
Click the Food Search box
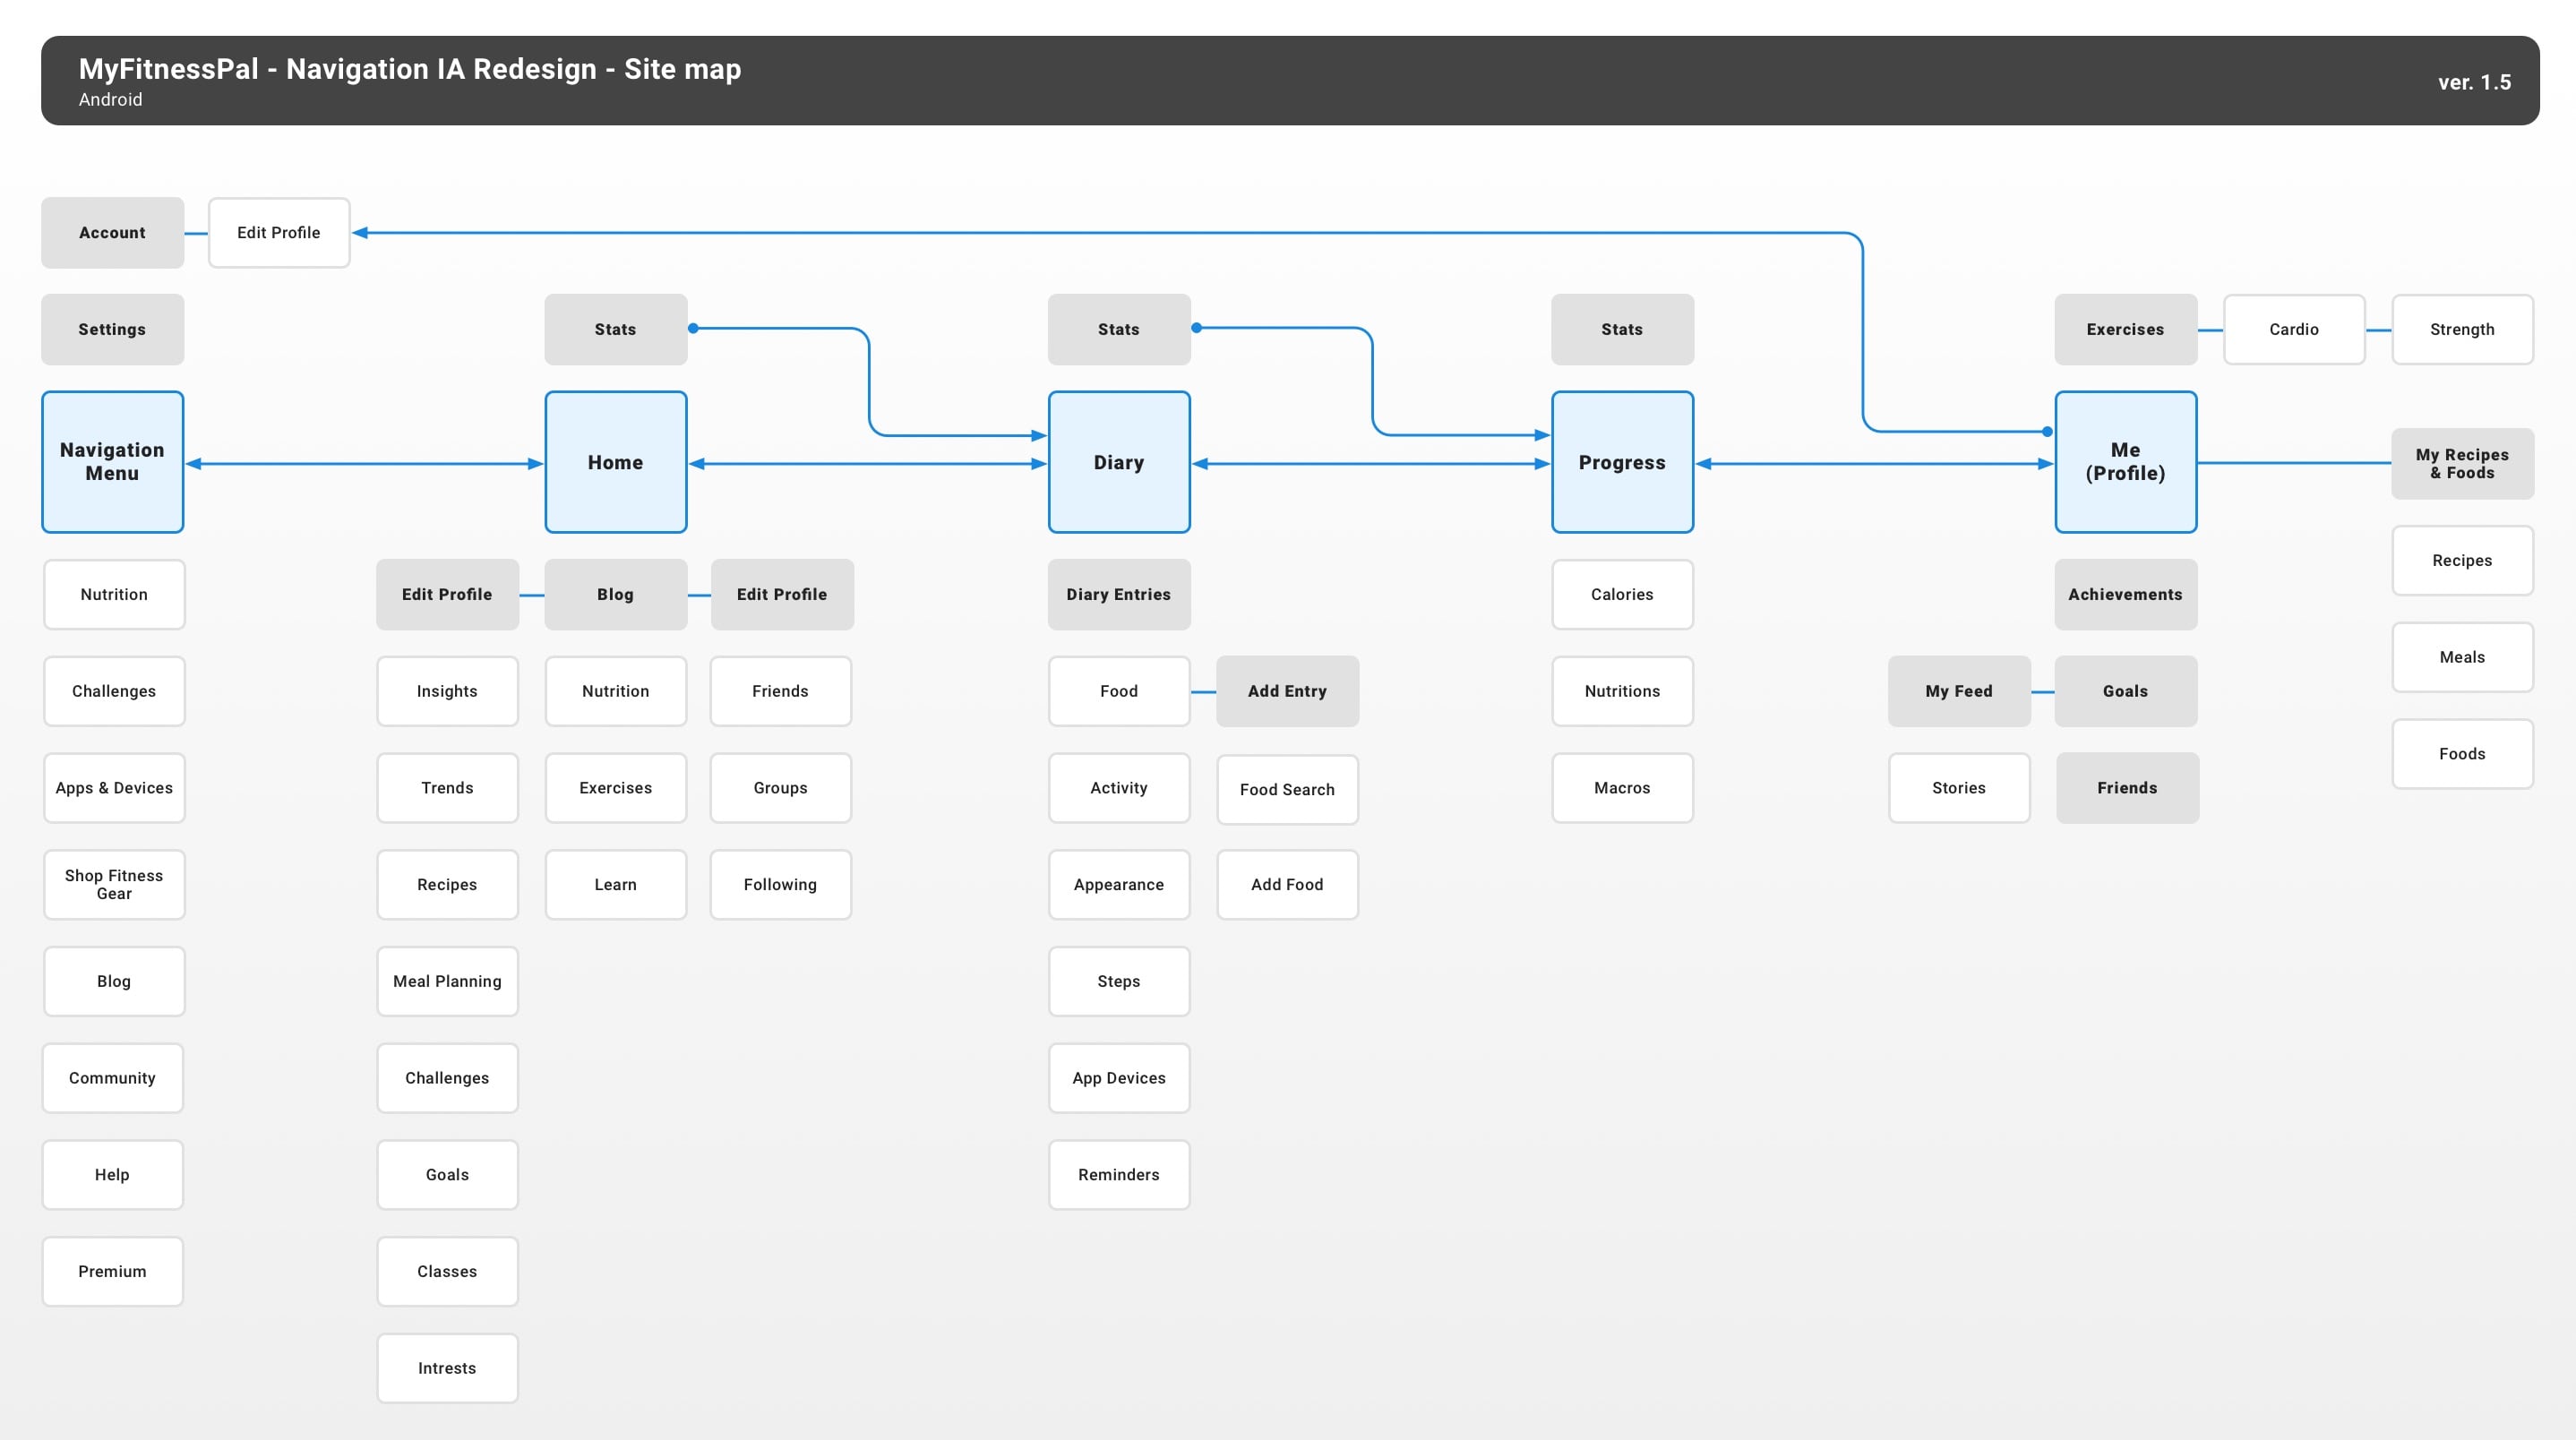(1287, 790)
